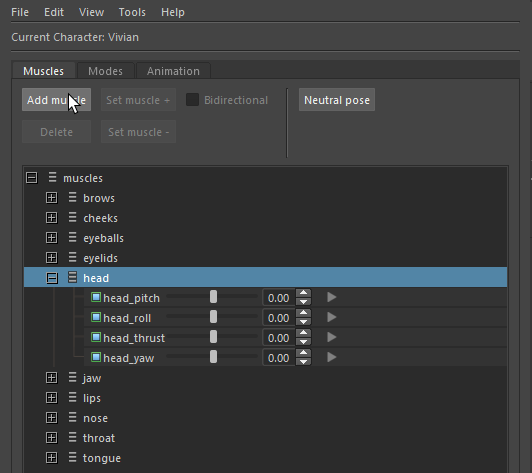Click the play arrow for head_yaw
The image size is (532, 473).
point(331,358)
